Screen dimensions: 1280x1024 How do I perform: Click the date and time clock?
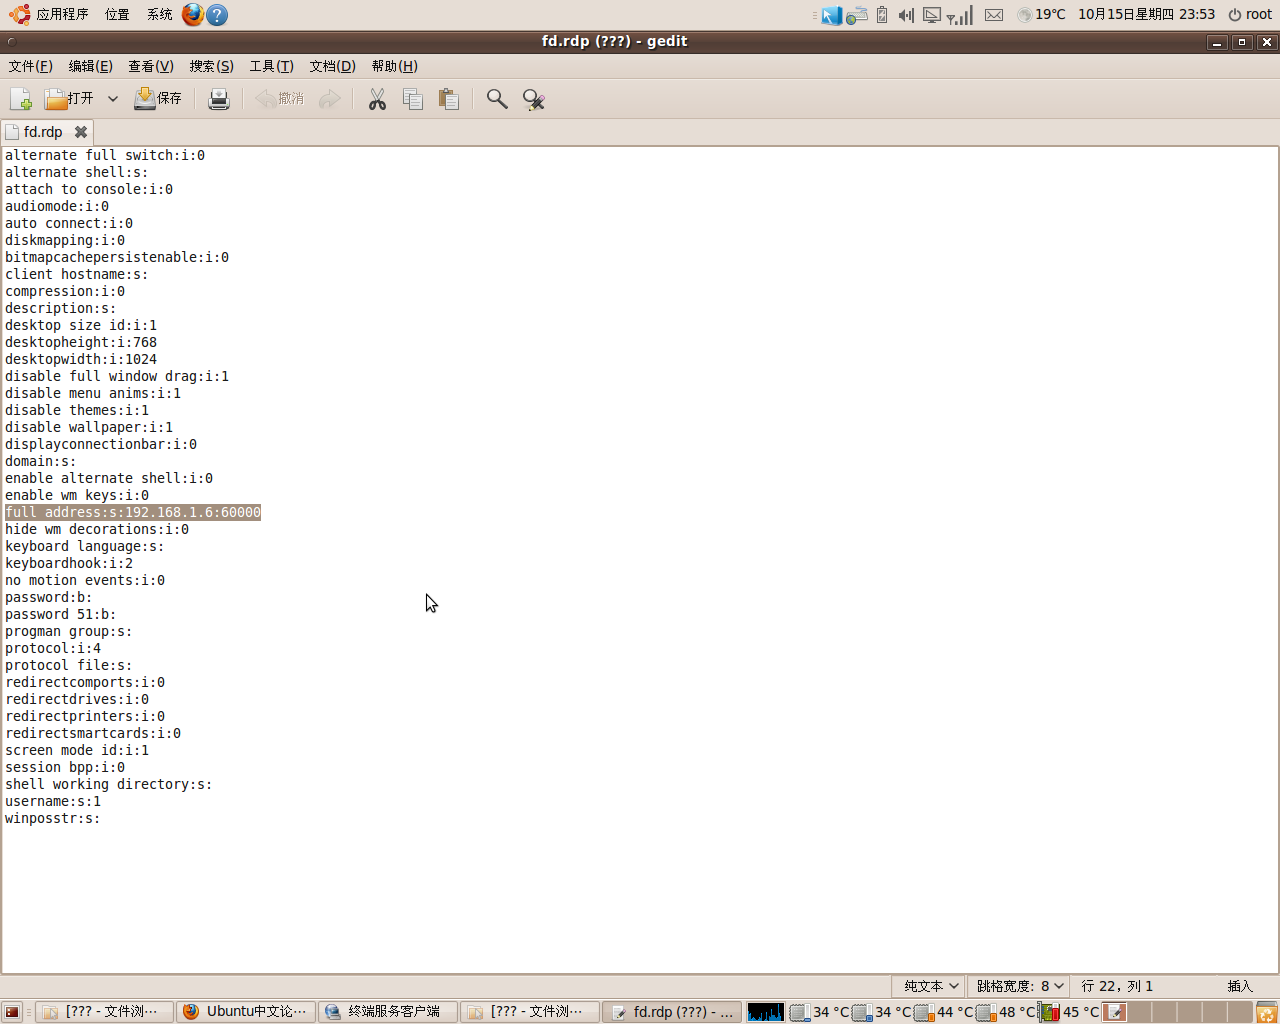(1146, 14)
